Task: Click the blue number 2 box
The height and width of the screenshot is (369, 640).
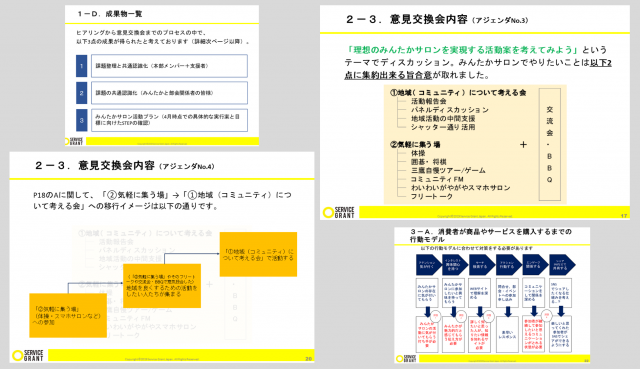Action: 81,93
